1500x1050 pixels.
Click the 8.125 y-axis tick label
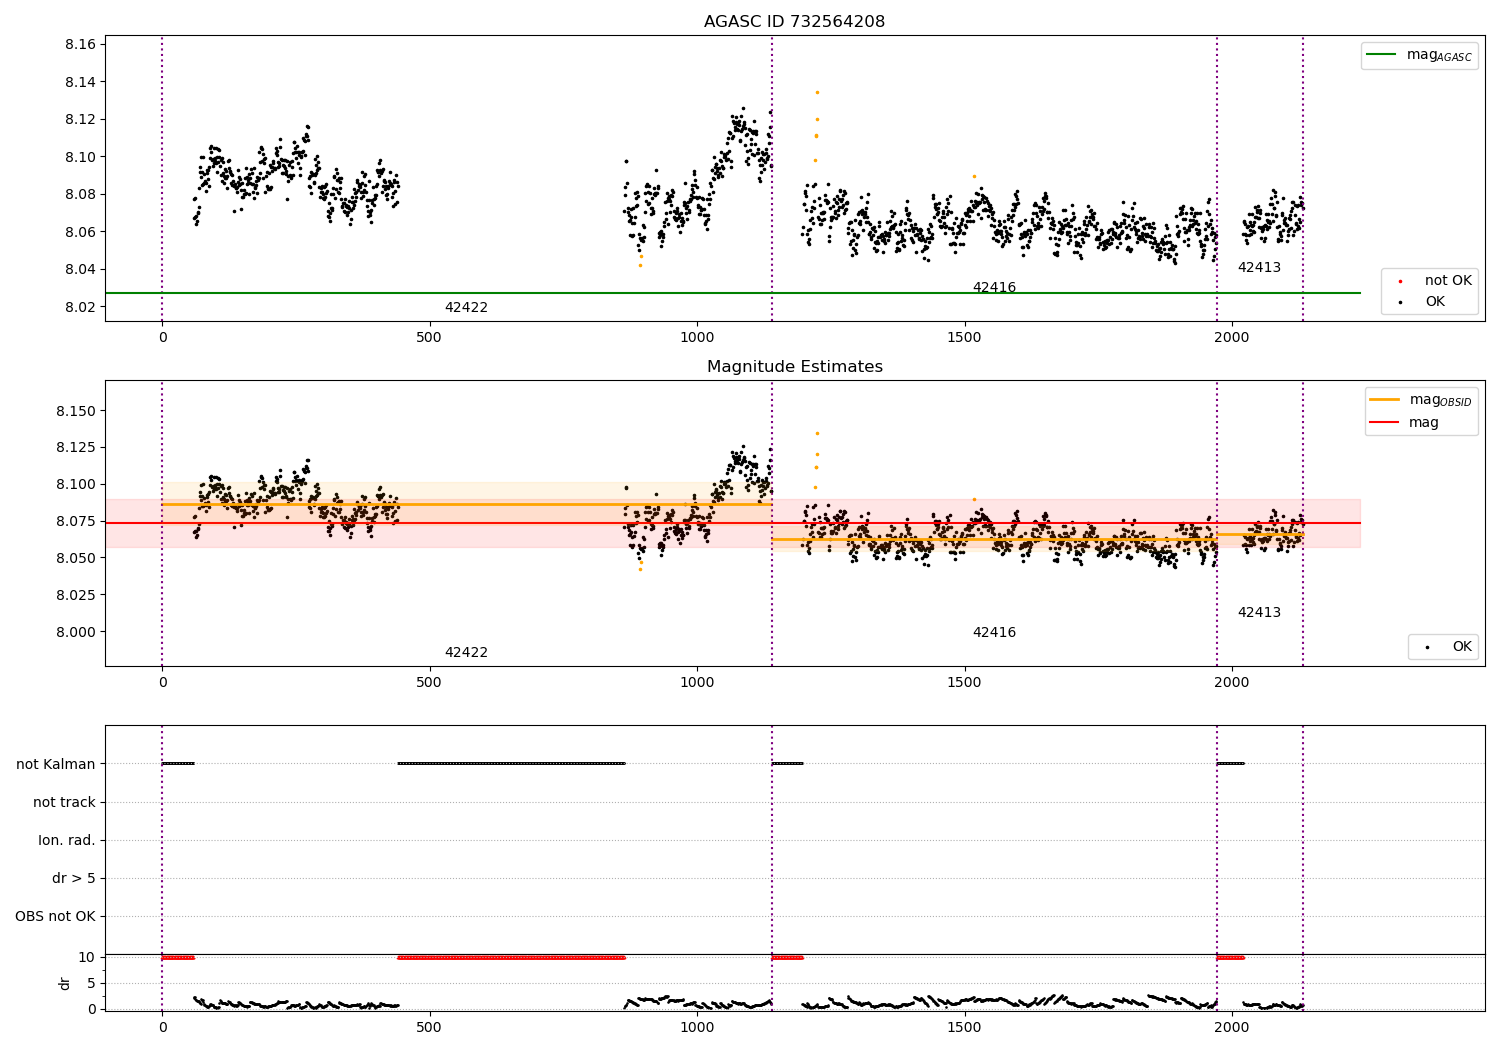click(76, 447)
